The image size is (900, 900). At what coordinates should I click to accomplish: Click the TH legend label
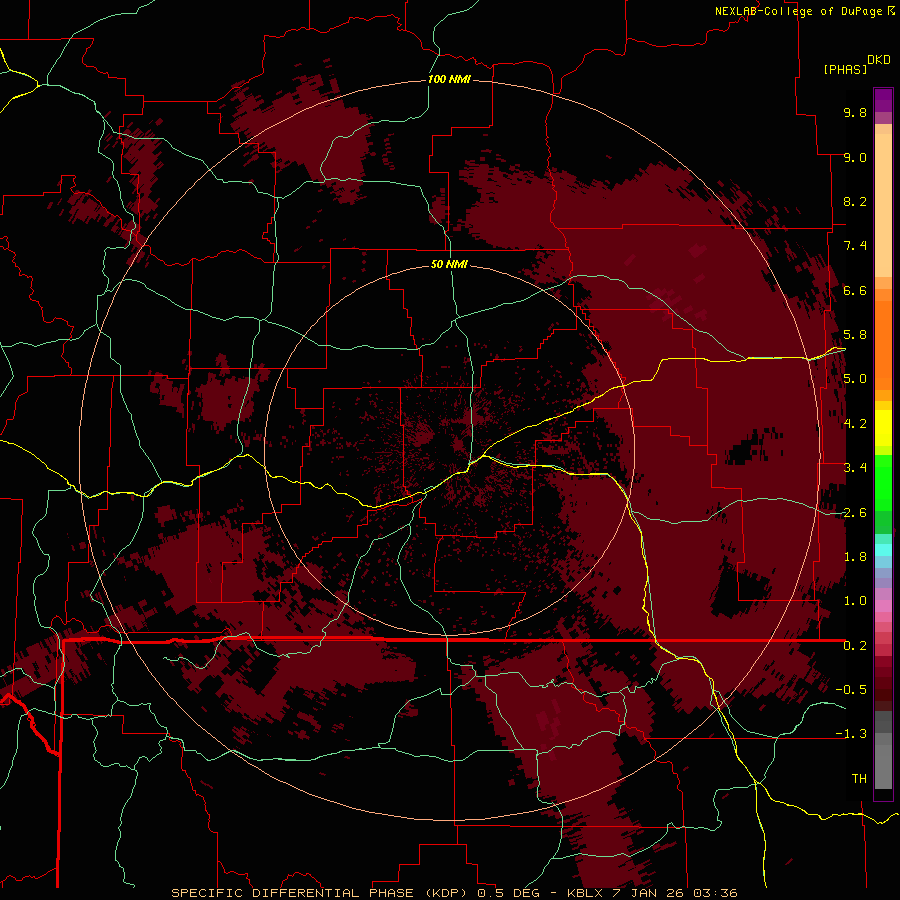(x=859, y=779)
